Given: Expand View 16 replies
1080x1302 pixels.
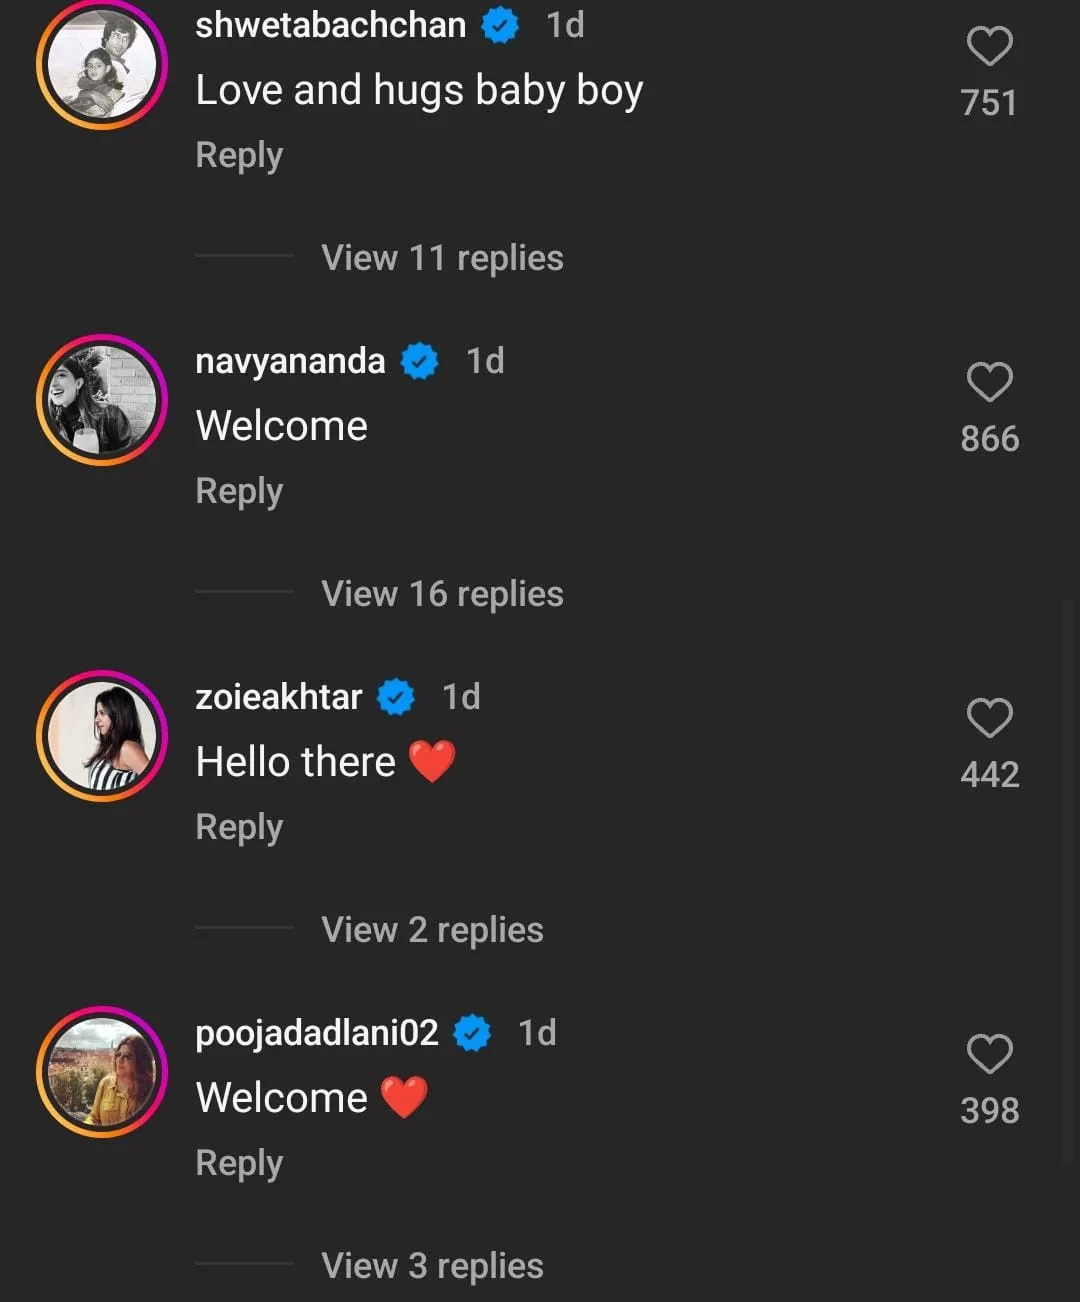Looking at the screenshot, I should click(x=442, y=594).
